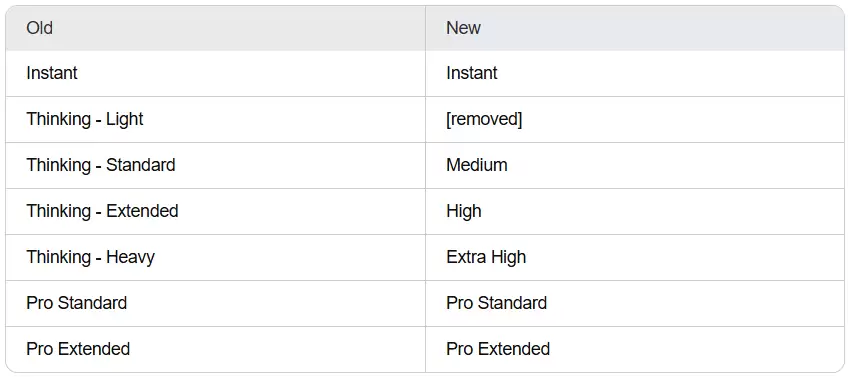Select the "Thinking - Standard" cell
Image resolution: width=849 pixels, height=377 pixels.
pos(215,166)
